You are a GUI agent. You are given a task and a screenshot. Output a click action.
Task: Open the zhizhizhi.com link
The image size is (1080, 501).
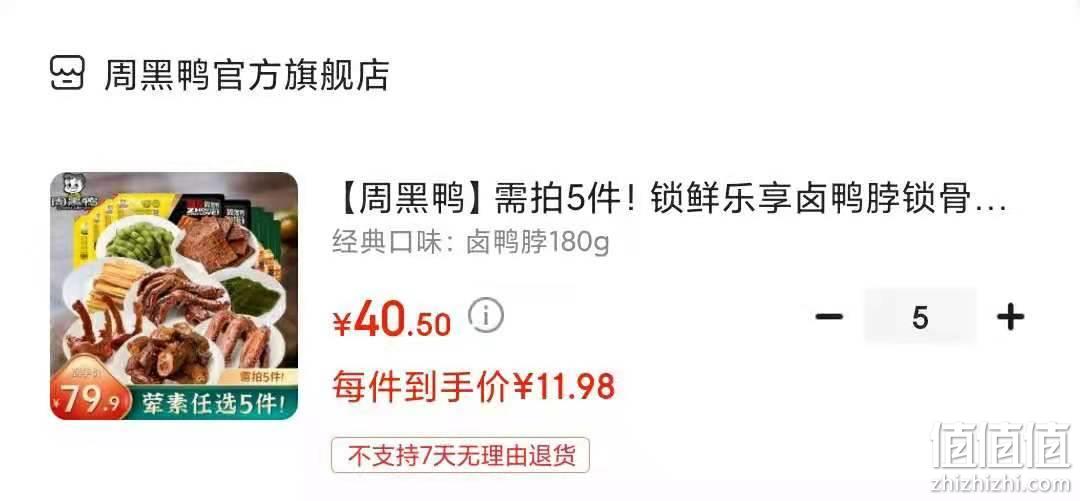1002,482
